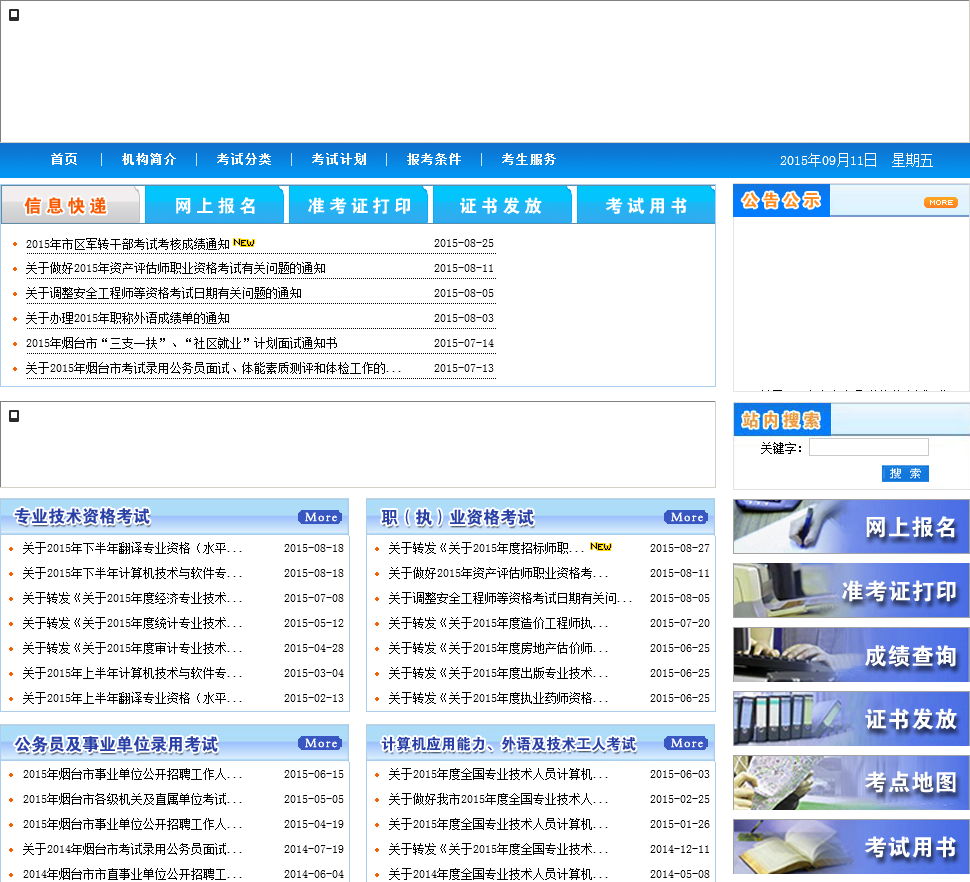
Task: Click More in 计算机应用能力、外语及技术工人考试 section
Action: click(687, 743)
